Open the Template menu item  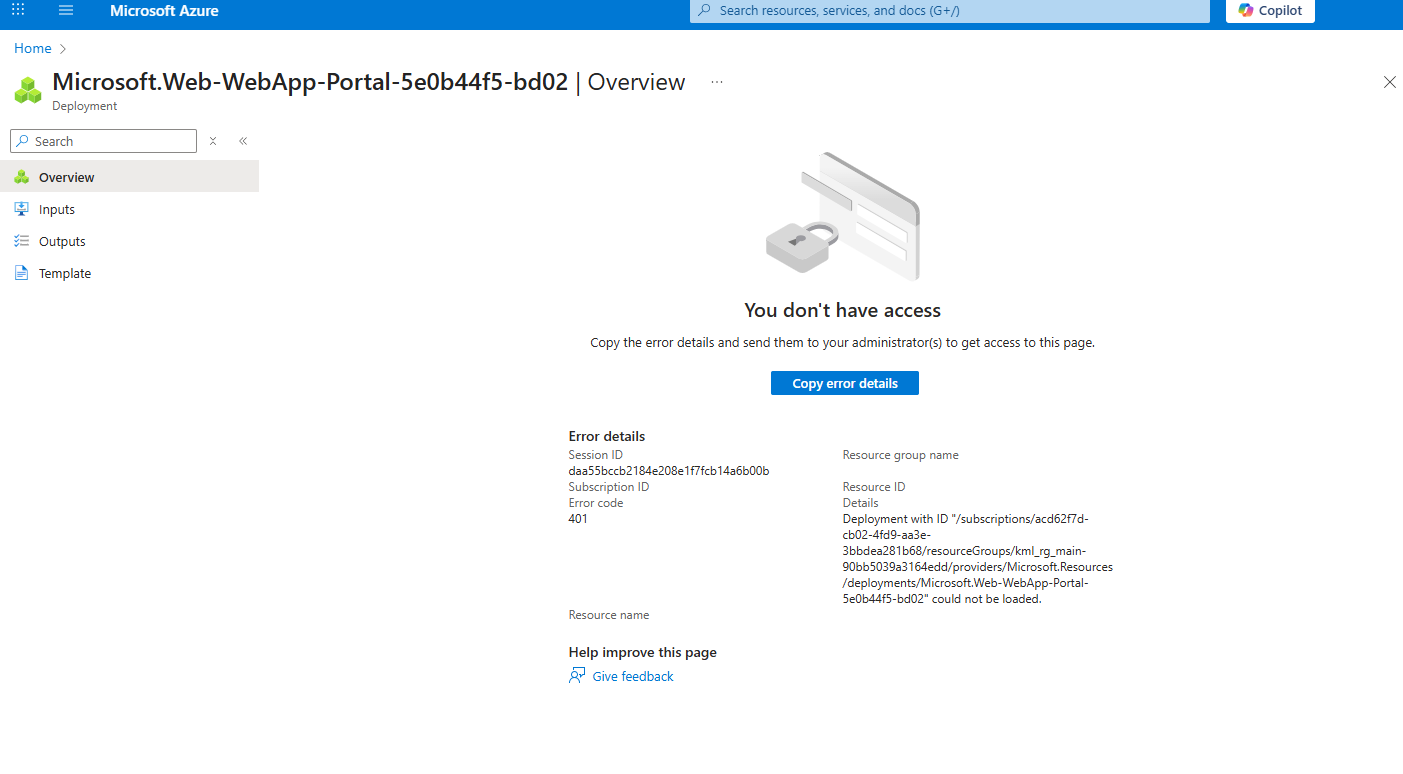[x=130, y=273]
